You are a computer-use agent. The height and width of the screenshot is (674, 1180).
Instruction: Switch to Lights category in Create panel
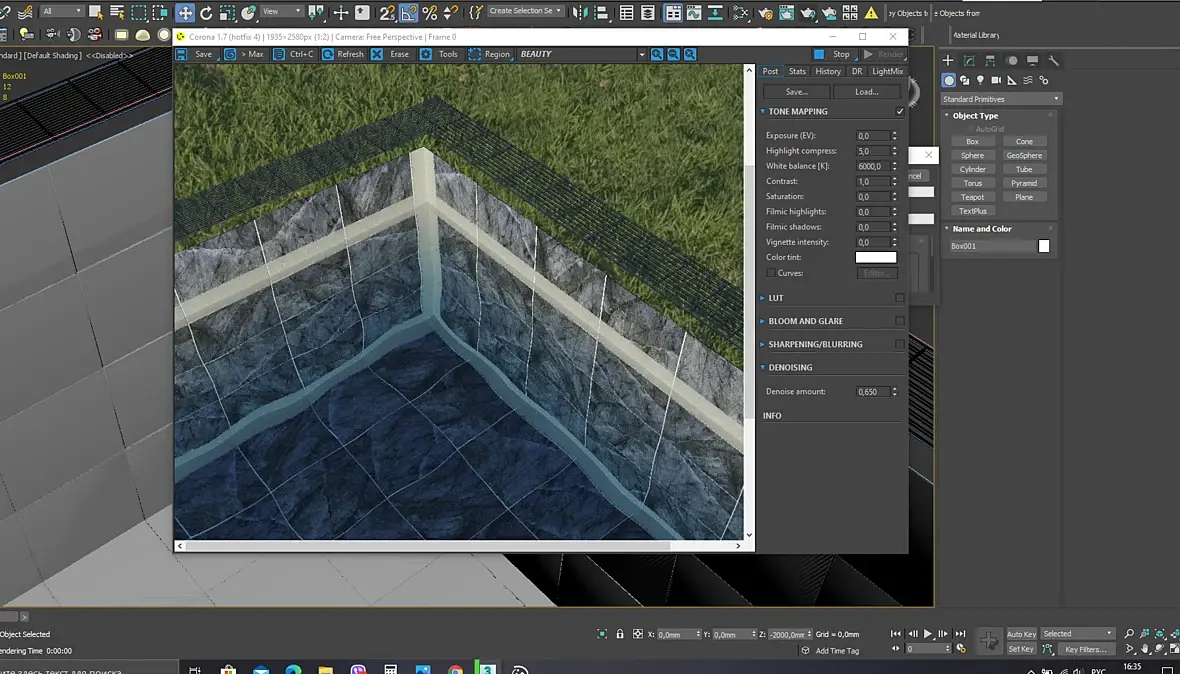click(980, 80)
